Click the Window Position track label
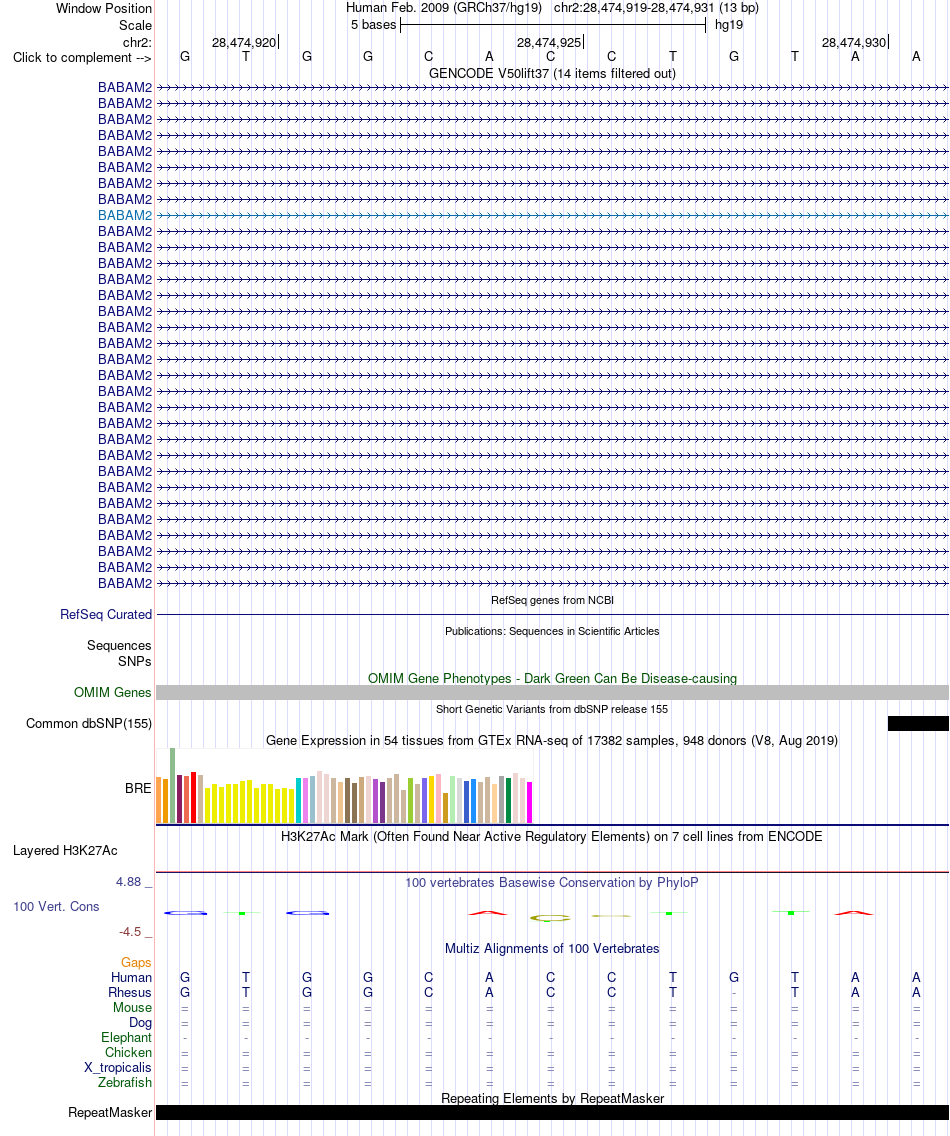Screen dimensions: 950x1136 point(104,9)
